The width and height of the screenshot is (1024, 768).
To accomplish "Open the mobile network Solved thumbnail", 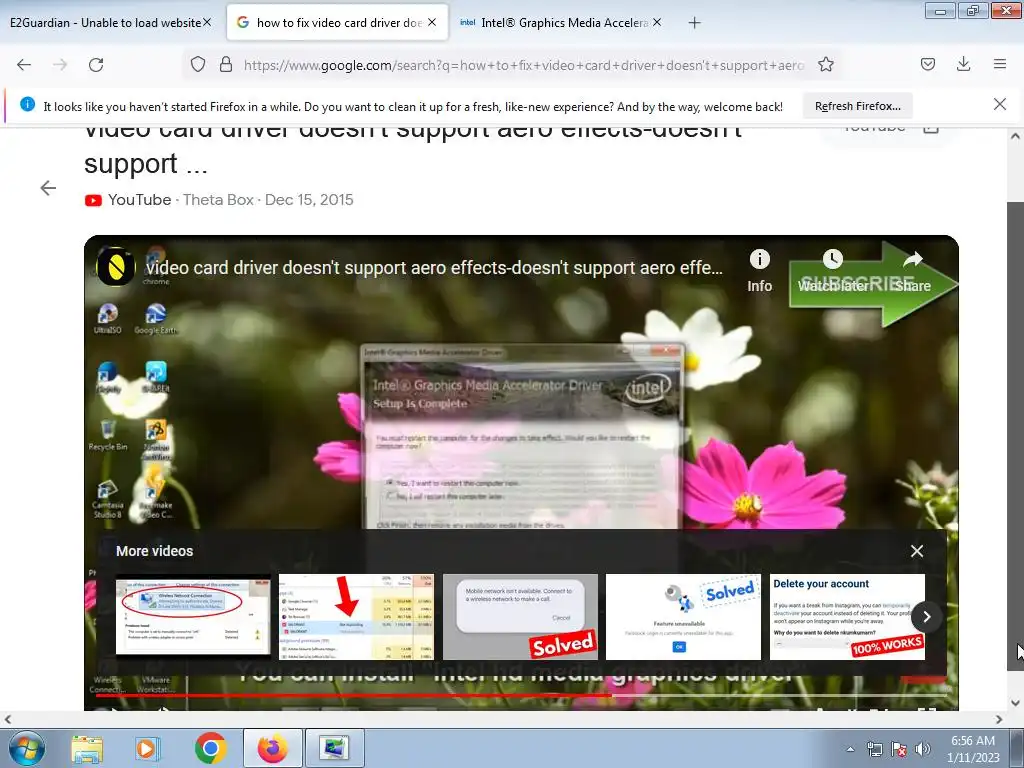I will coord(520,616).
